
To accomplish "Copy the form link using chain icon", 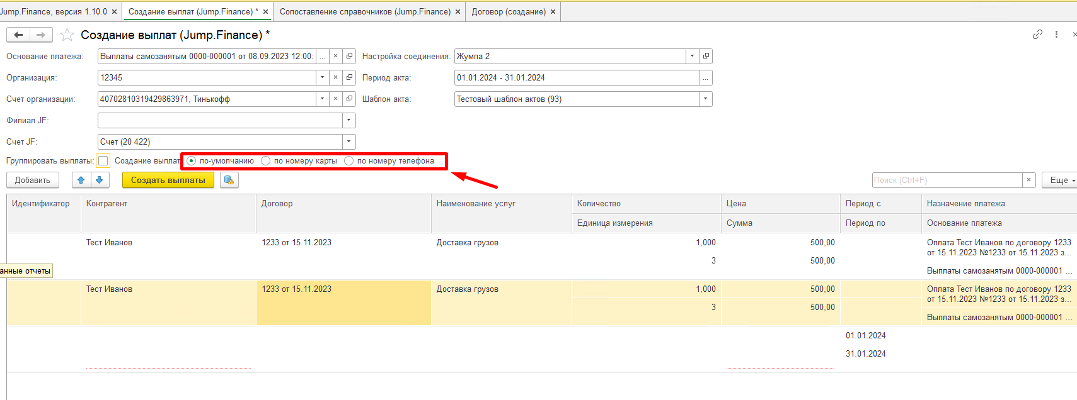I will pos(1038,35).
